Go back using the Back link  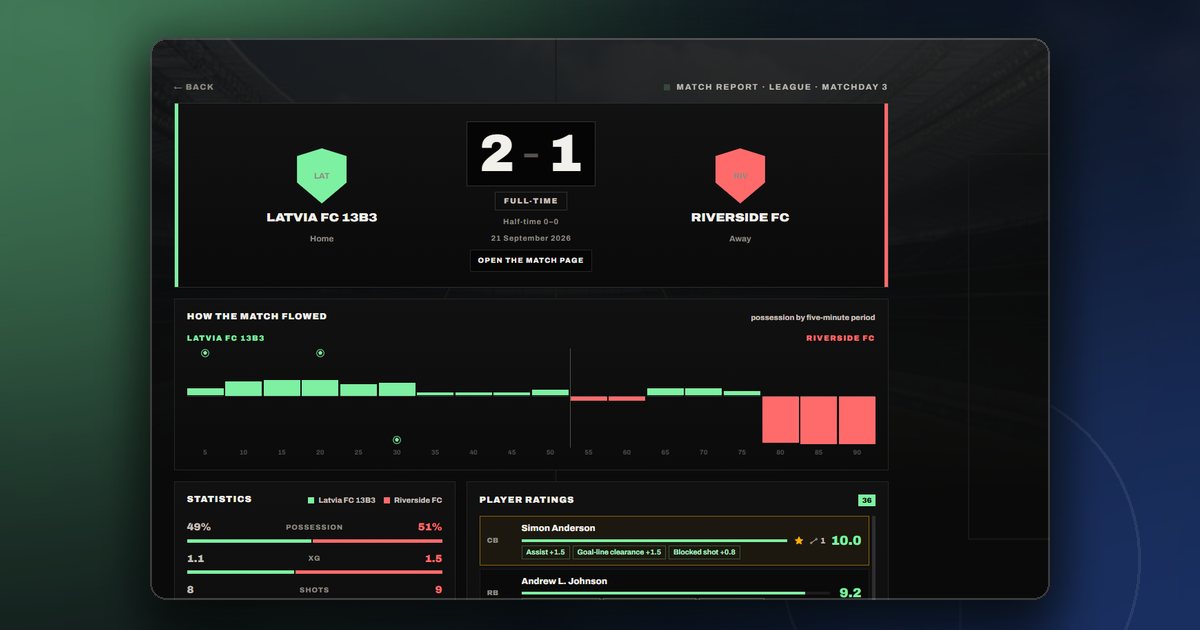(x=194, y=87)
